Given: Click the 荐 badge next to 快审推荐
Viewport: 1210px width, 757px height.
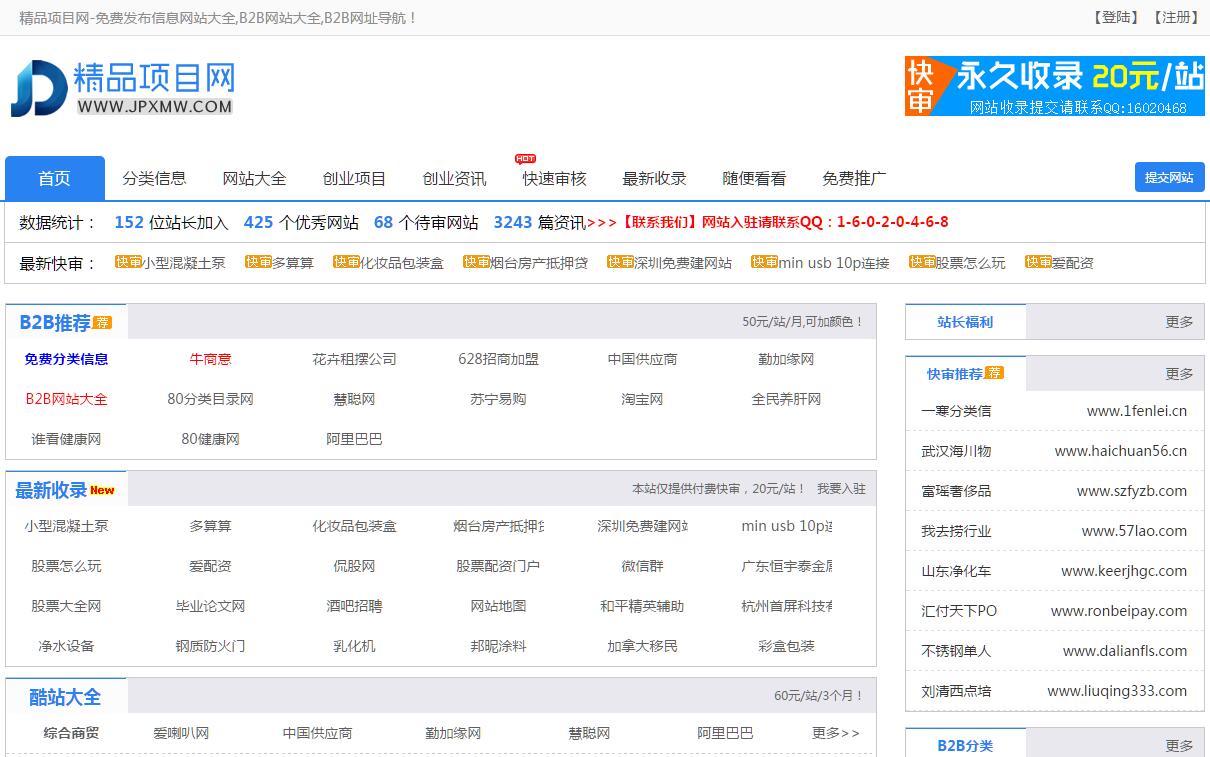Looking at the screenshot, I should [994, 372].
